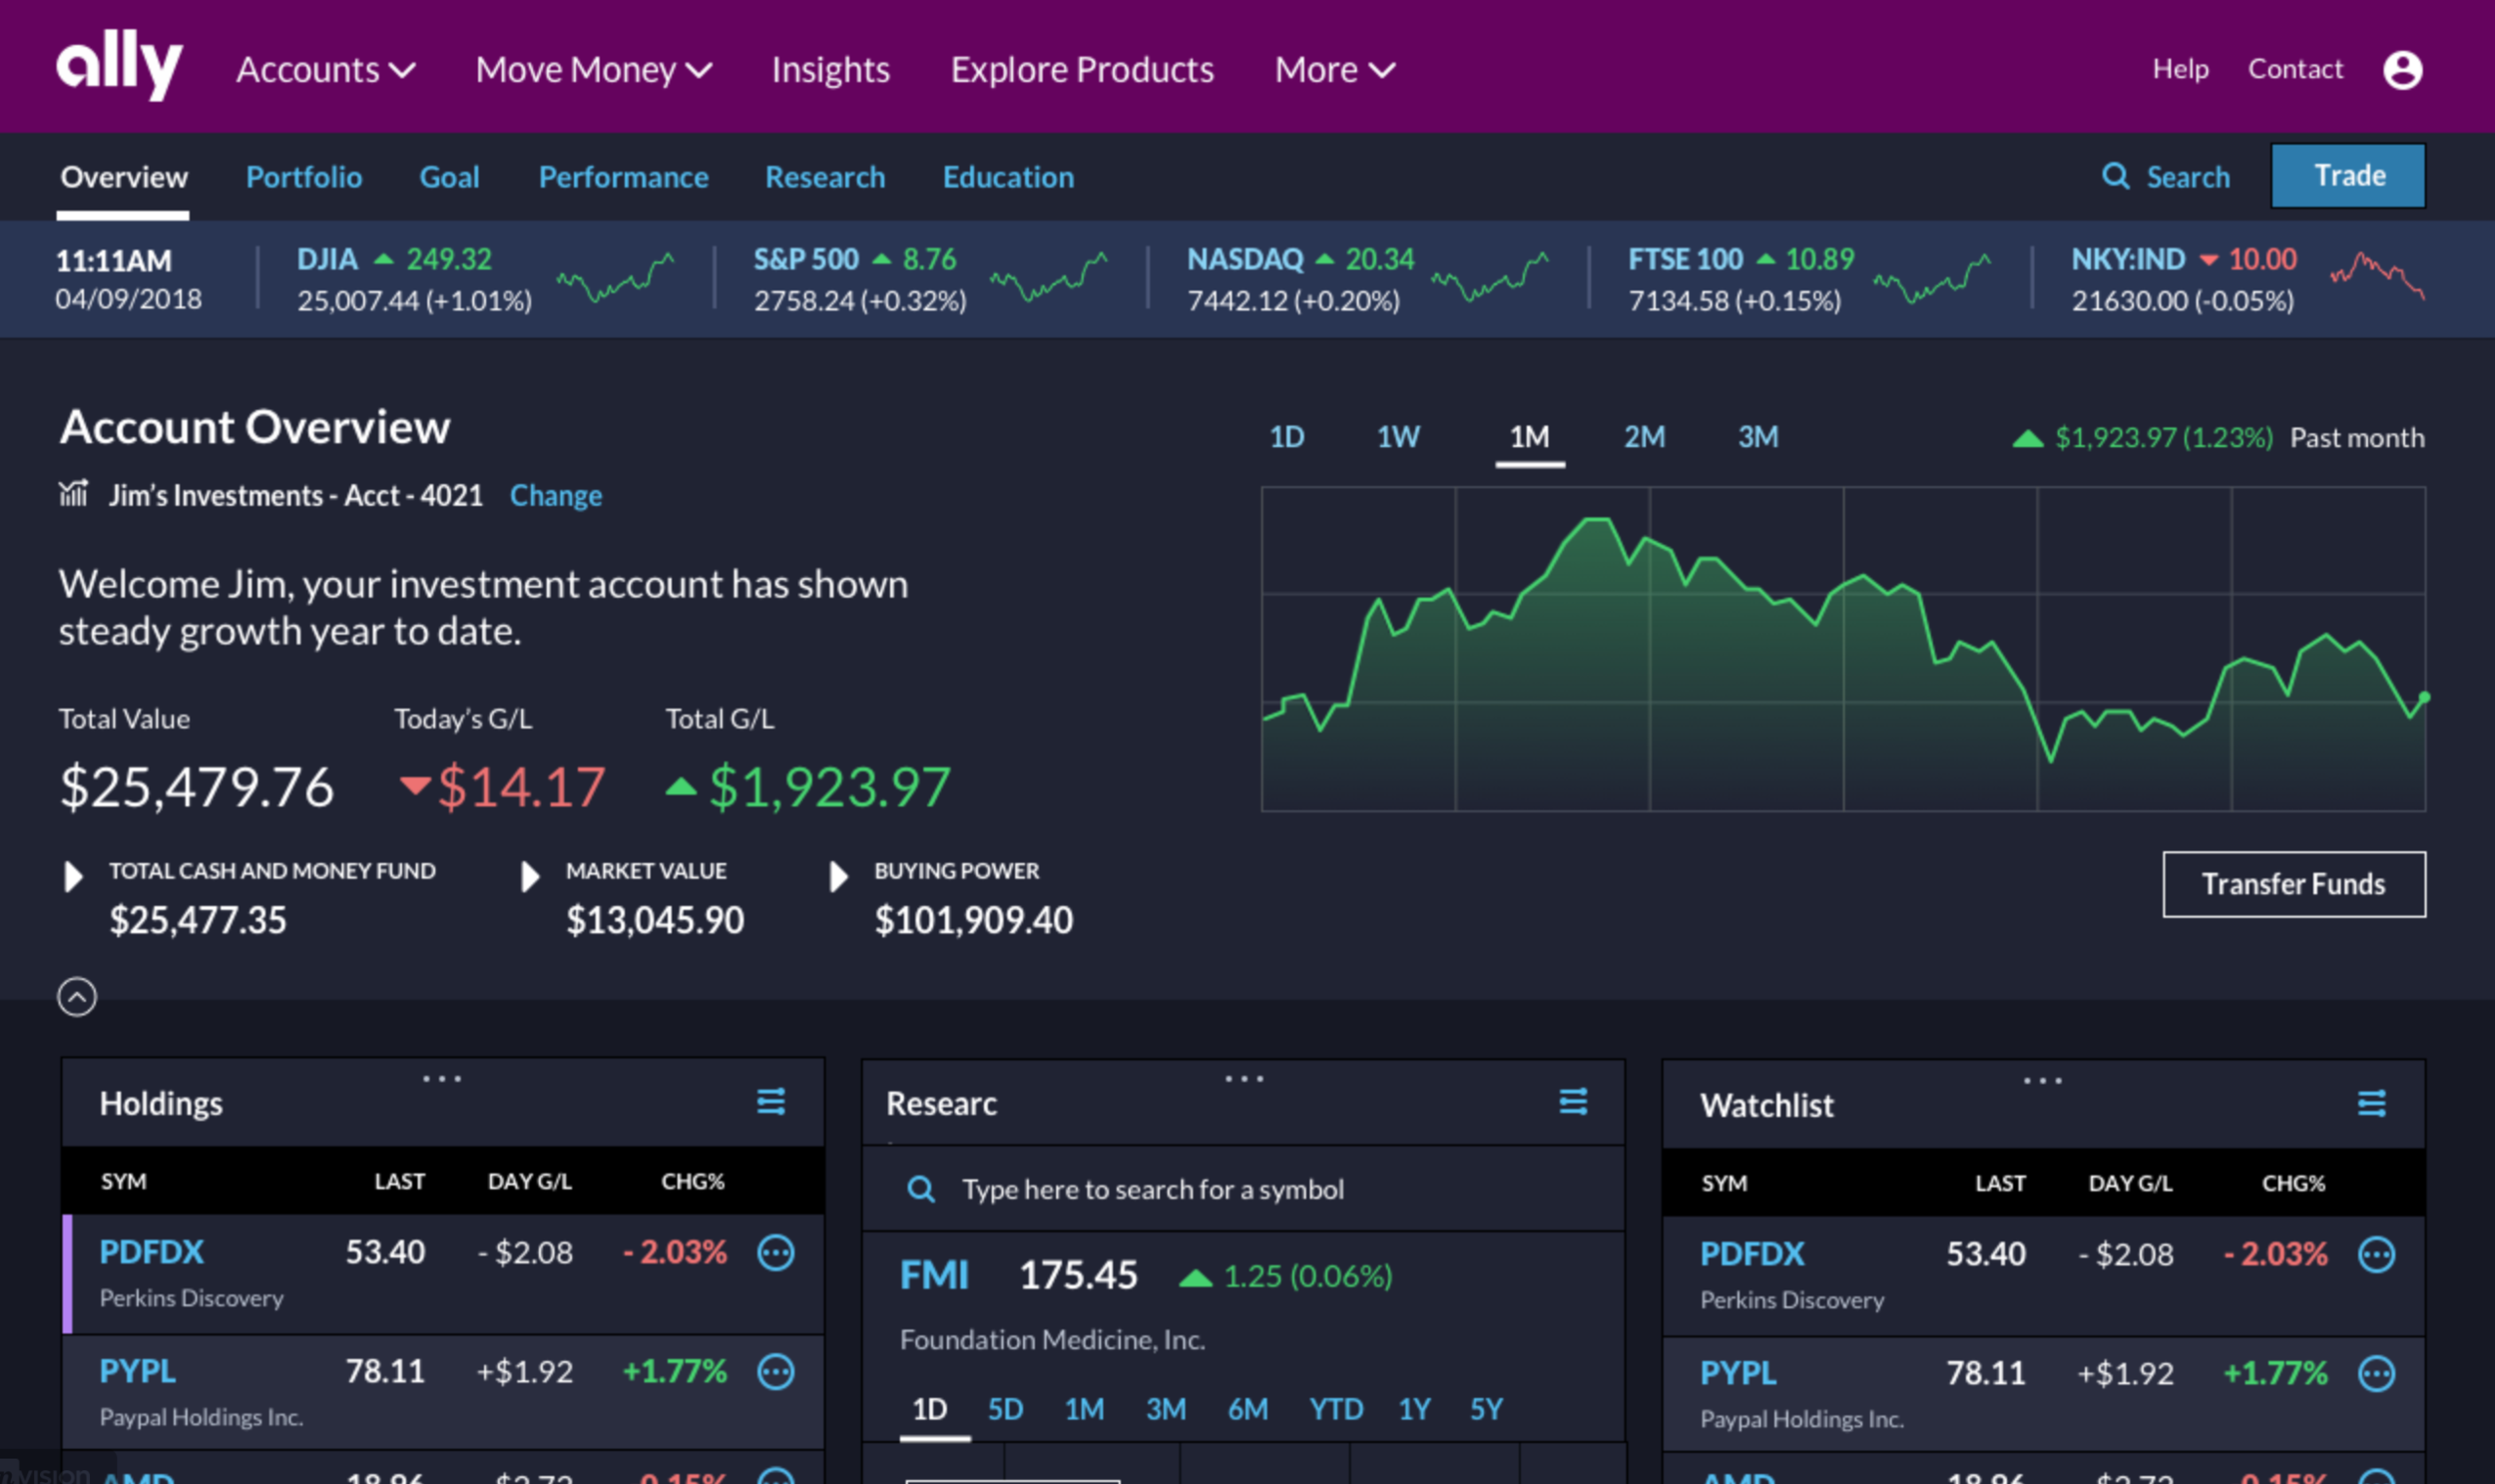
Task: Select the 3M account chart range
Action: tap(1758, 437)
